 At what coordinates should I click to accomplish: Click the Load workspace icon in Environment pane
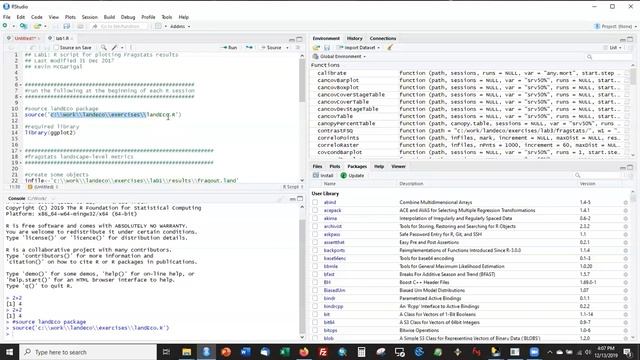click(x=316, y=47)
